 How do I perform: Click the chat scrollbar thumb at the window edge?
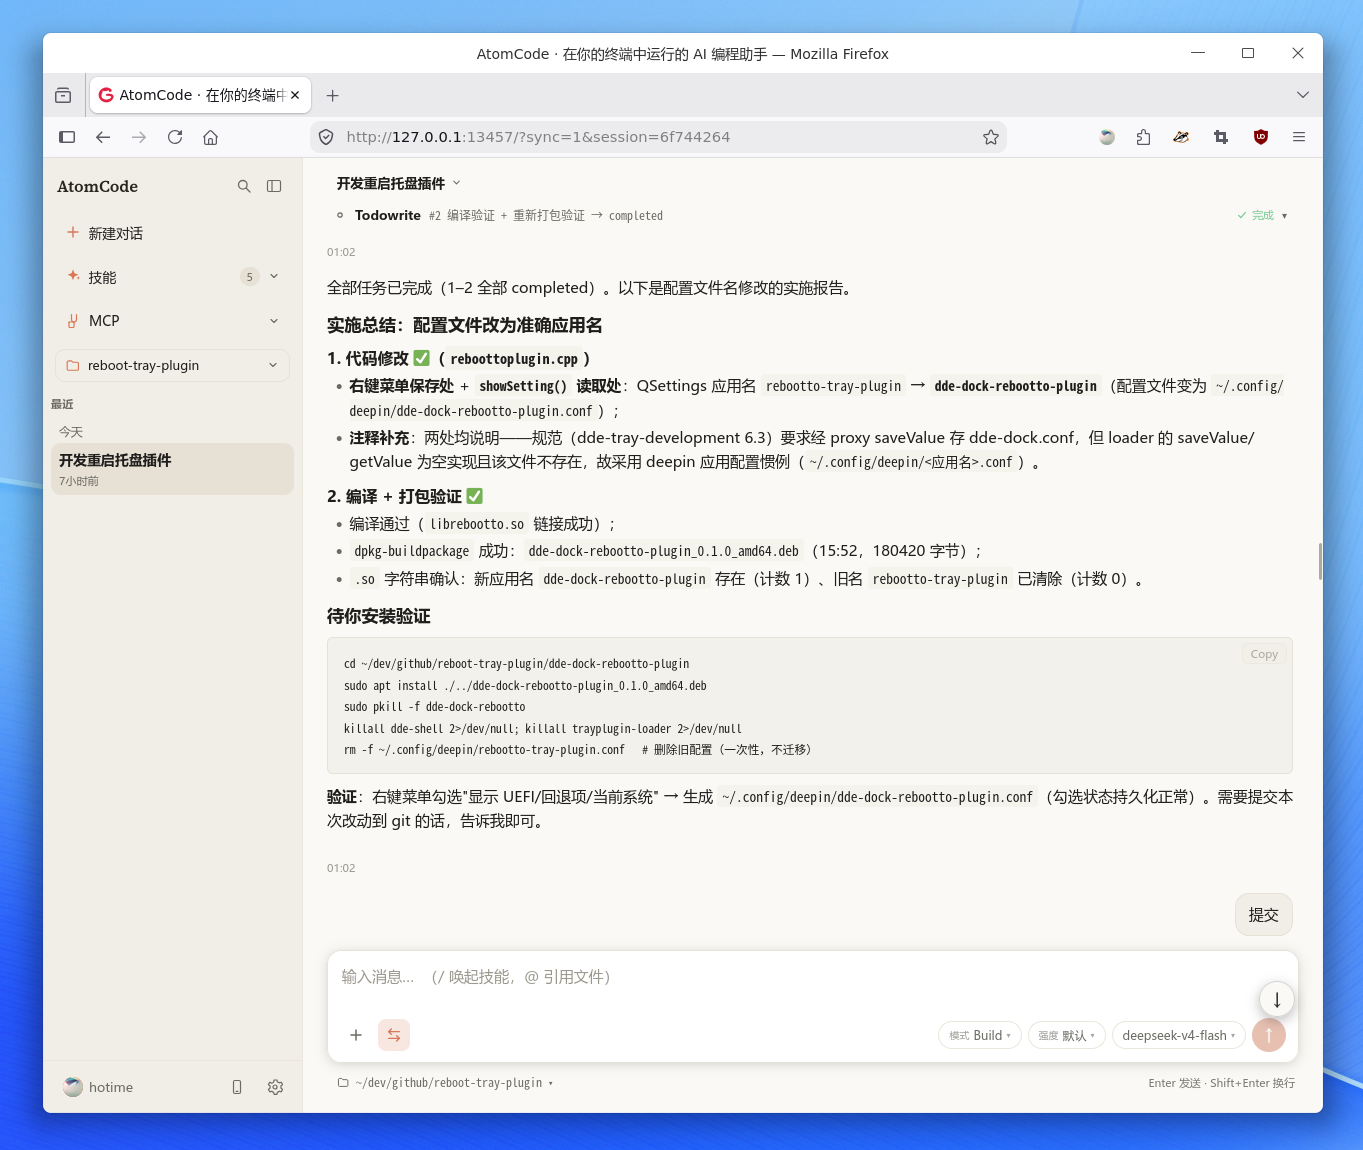coord(1320,561)
